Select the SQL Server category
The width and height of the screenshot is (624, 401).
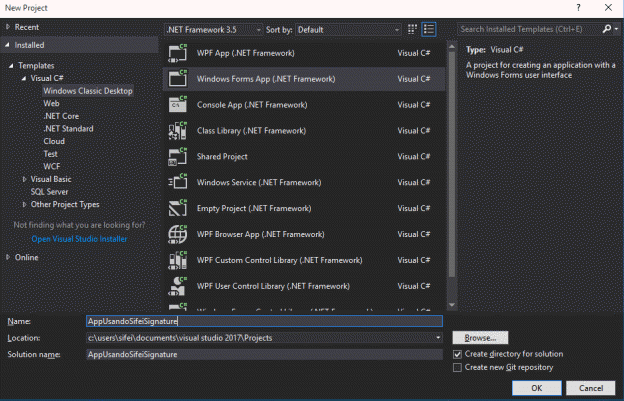[x=49, y=192]
